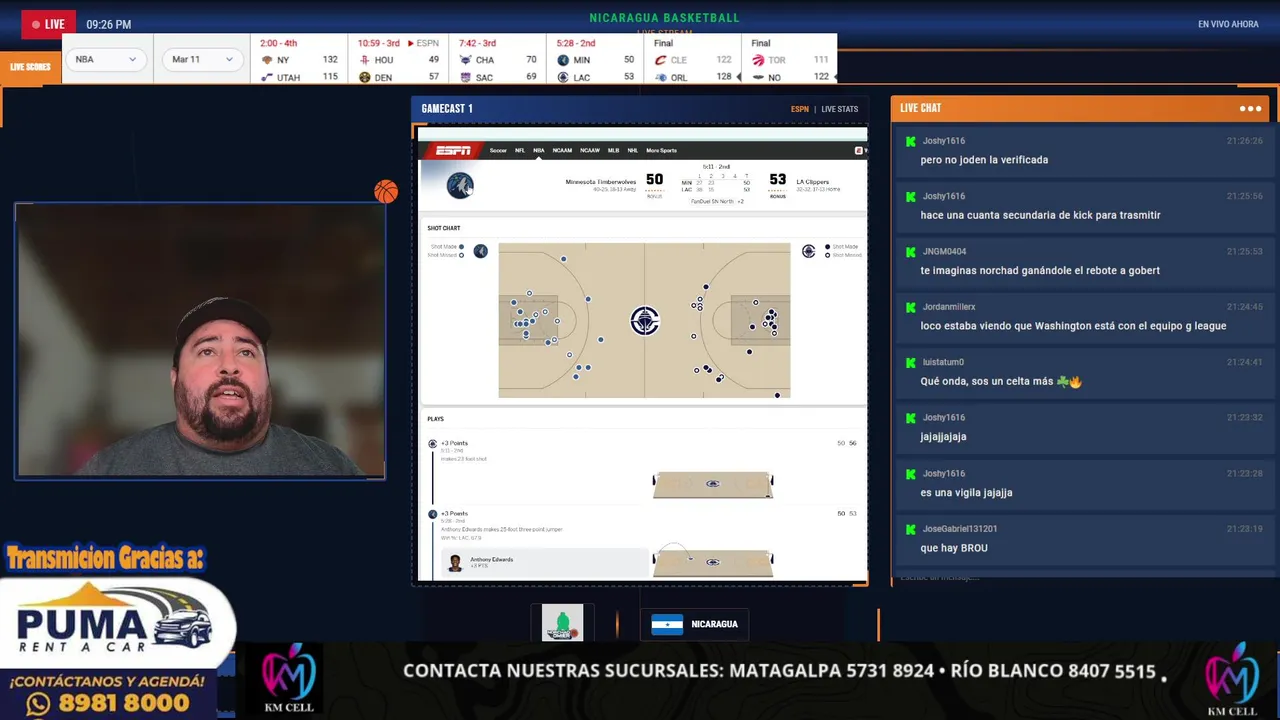Click the SHOT CHART heading
1280x720 pixels.
(444, 228)
